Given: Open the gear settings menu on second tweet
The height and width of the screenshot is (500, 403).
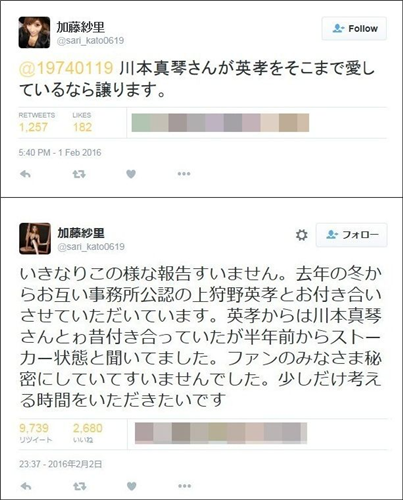Looking at the screenshot, I should tap(302, 235).
